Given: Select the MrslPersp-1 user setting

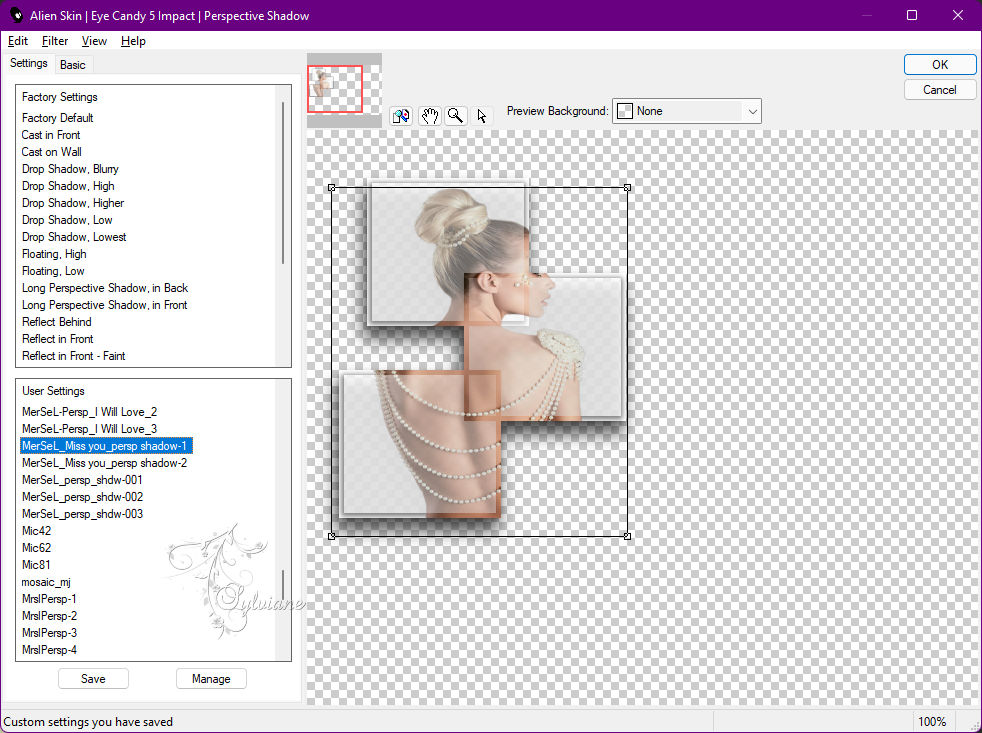Looking at the screenshot, I should point(49,598).
